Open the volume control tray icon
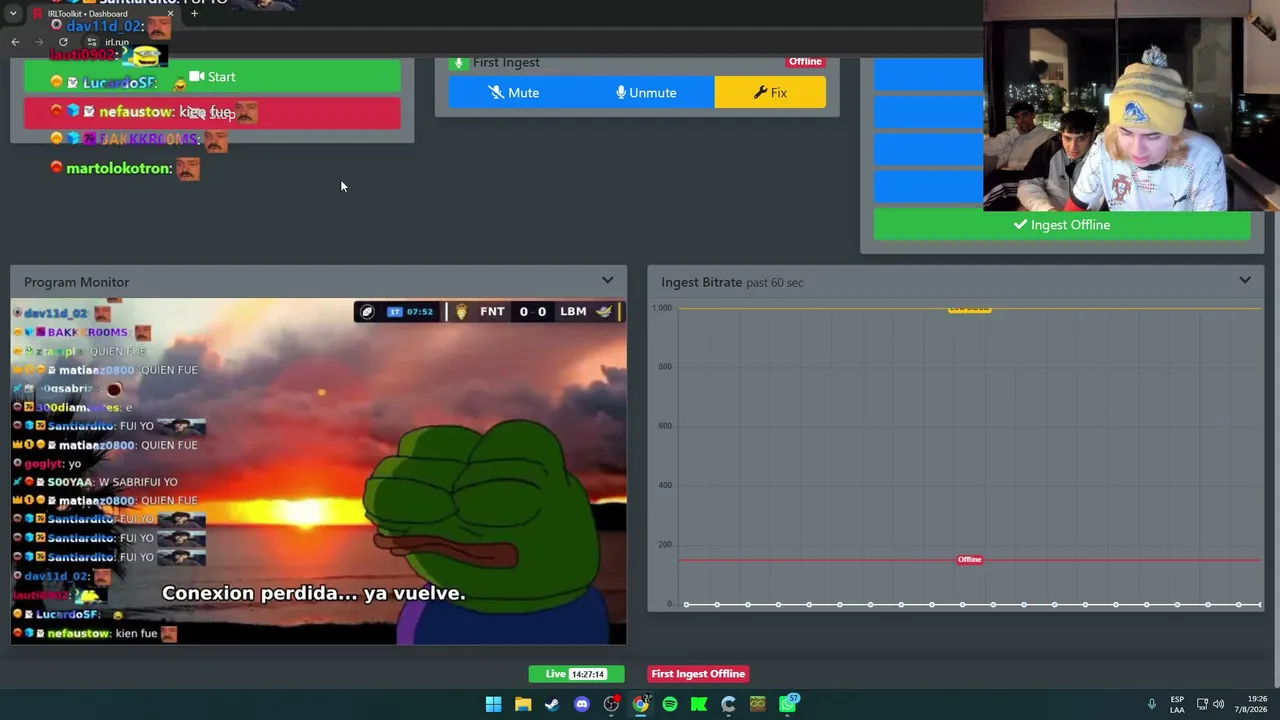The image size is (1280, 720). click(x=1218, y=704)
